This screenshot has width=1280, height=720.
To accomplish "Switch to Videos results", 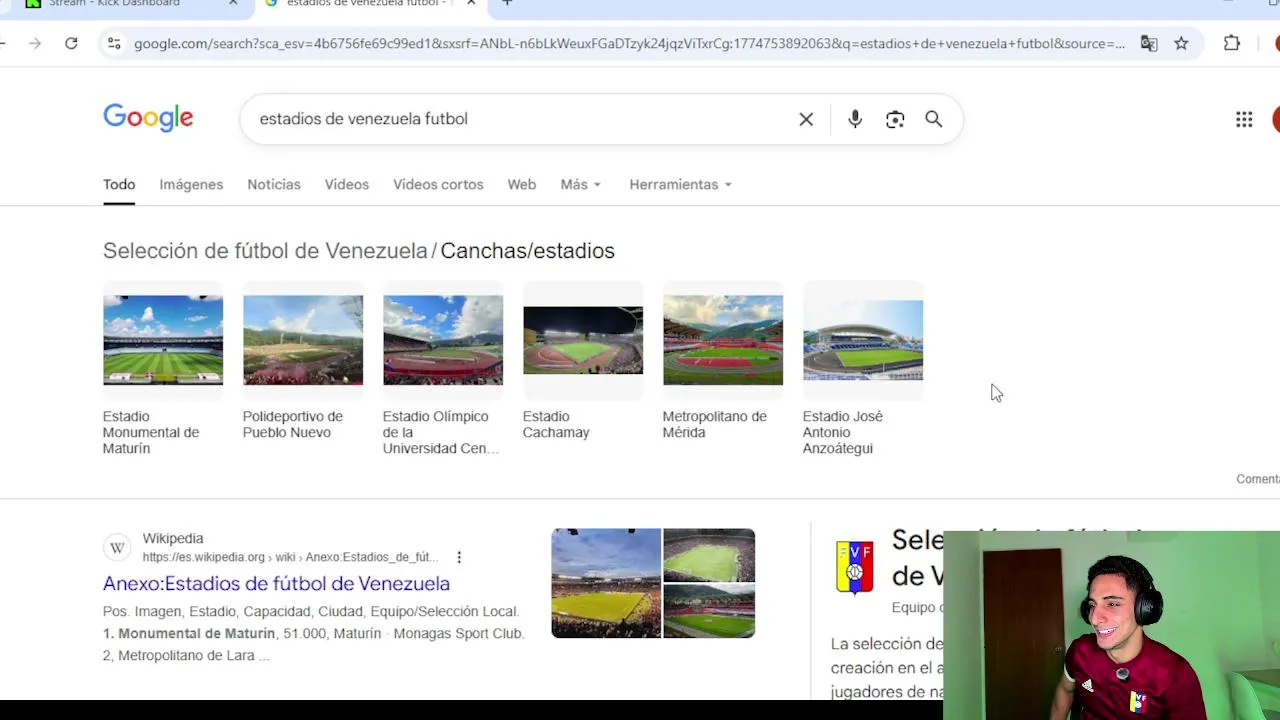I will (347, 184).
